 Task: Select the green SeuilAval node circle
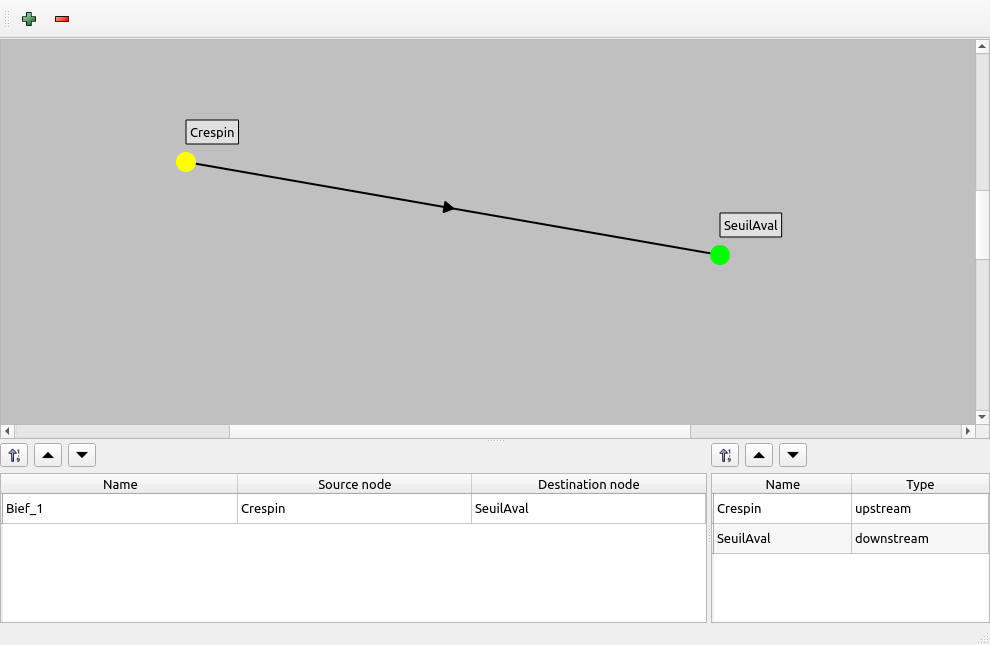[720, 255]
